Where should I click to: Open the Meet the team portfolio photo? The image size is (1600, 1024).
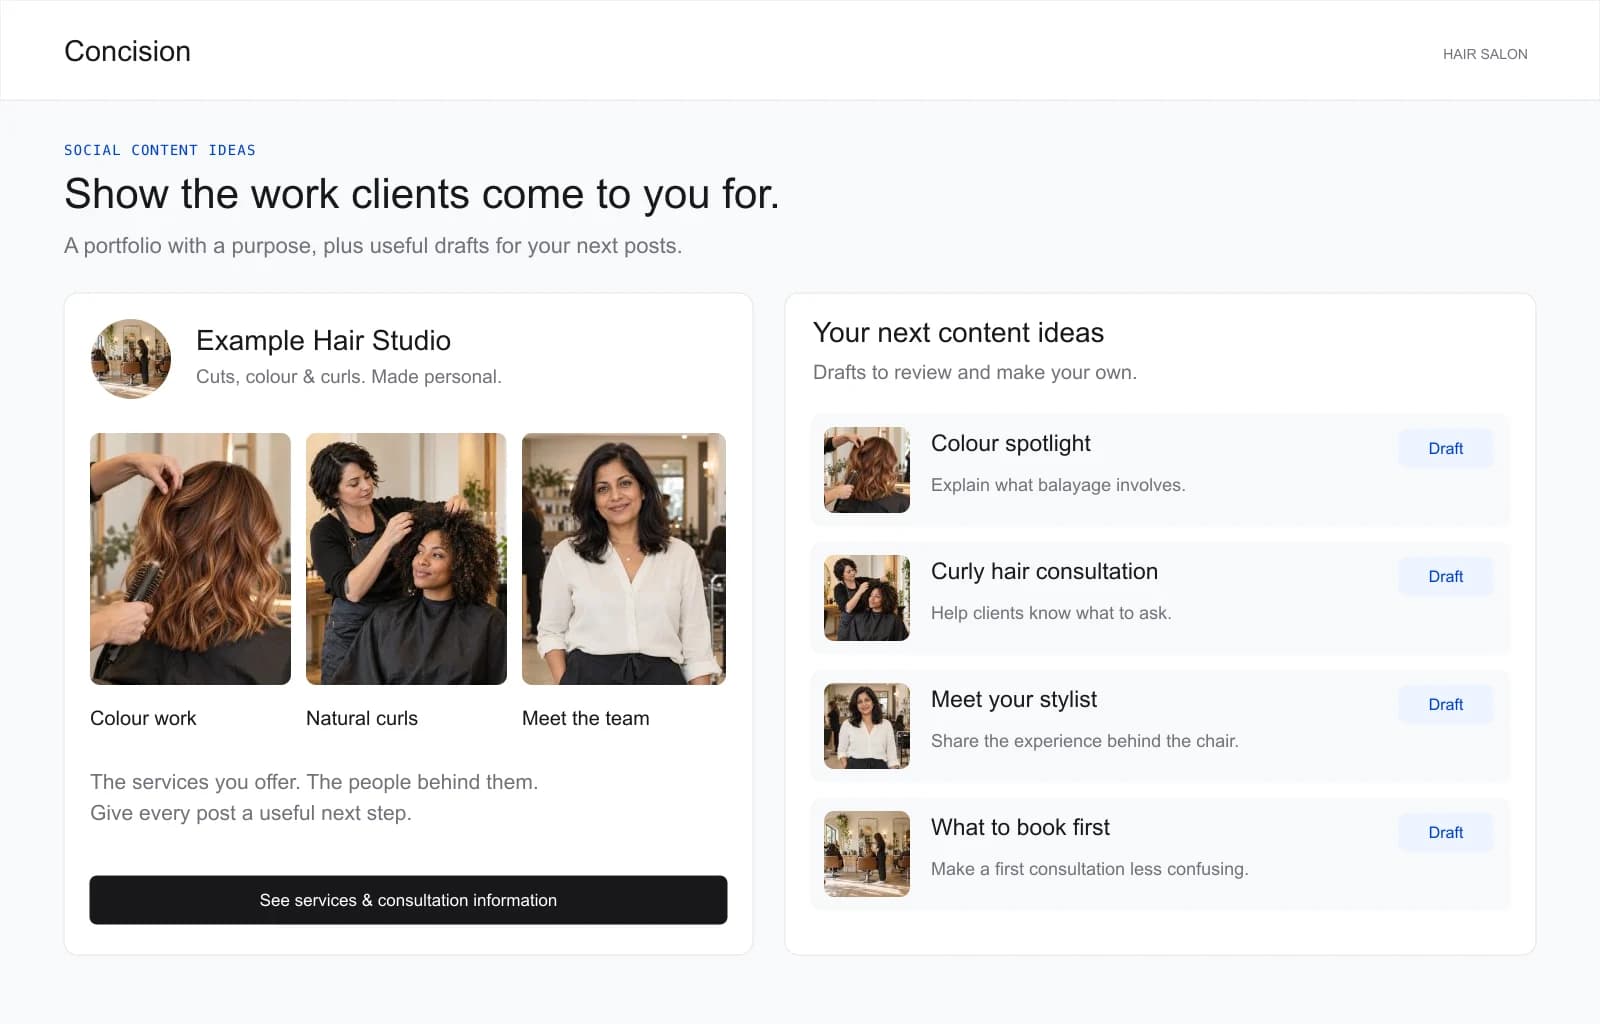[x=624, y=559]
